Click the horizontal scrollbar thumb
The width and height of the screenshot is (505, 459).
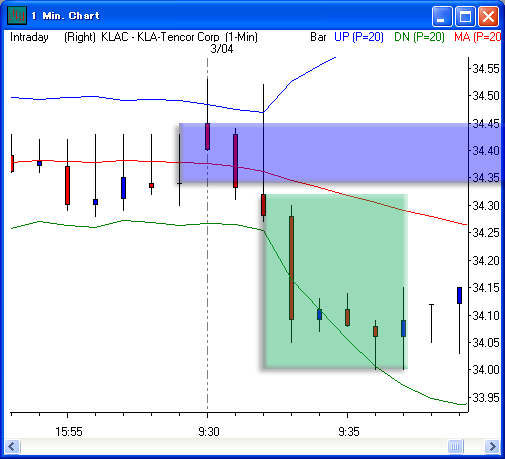[x=455, y=446]
